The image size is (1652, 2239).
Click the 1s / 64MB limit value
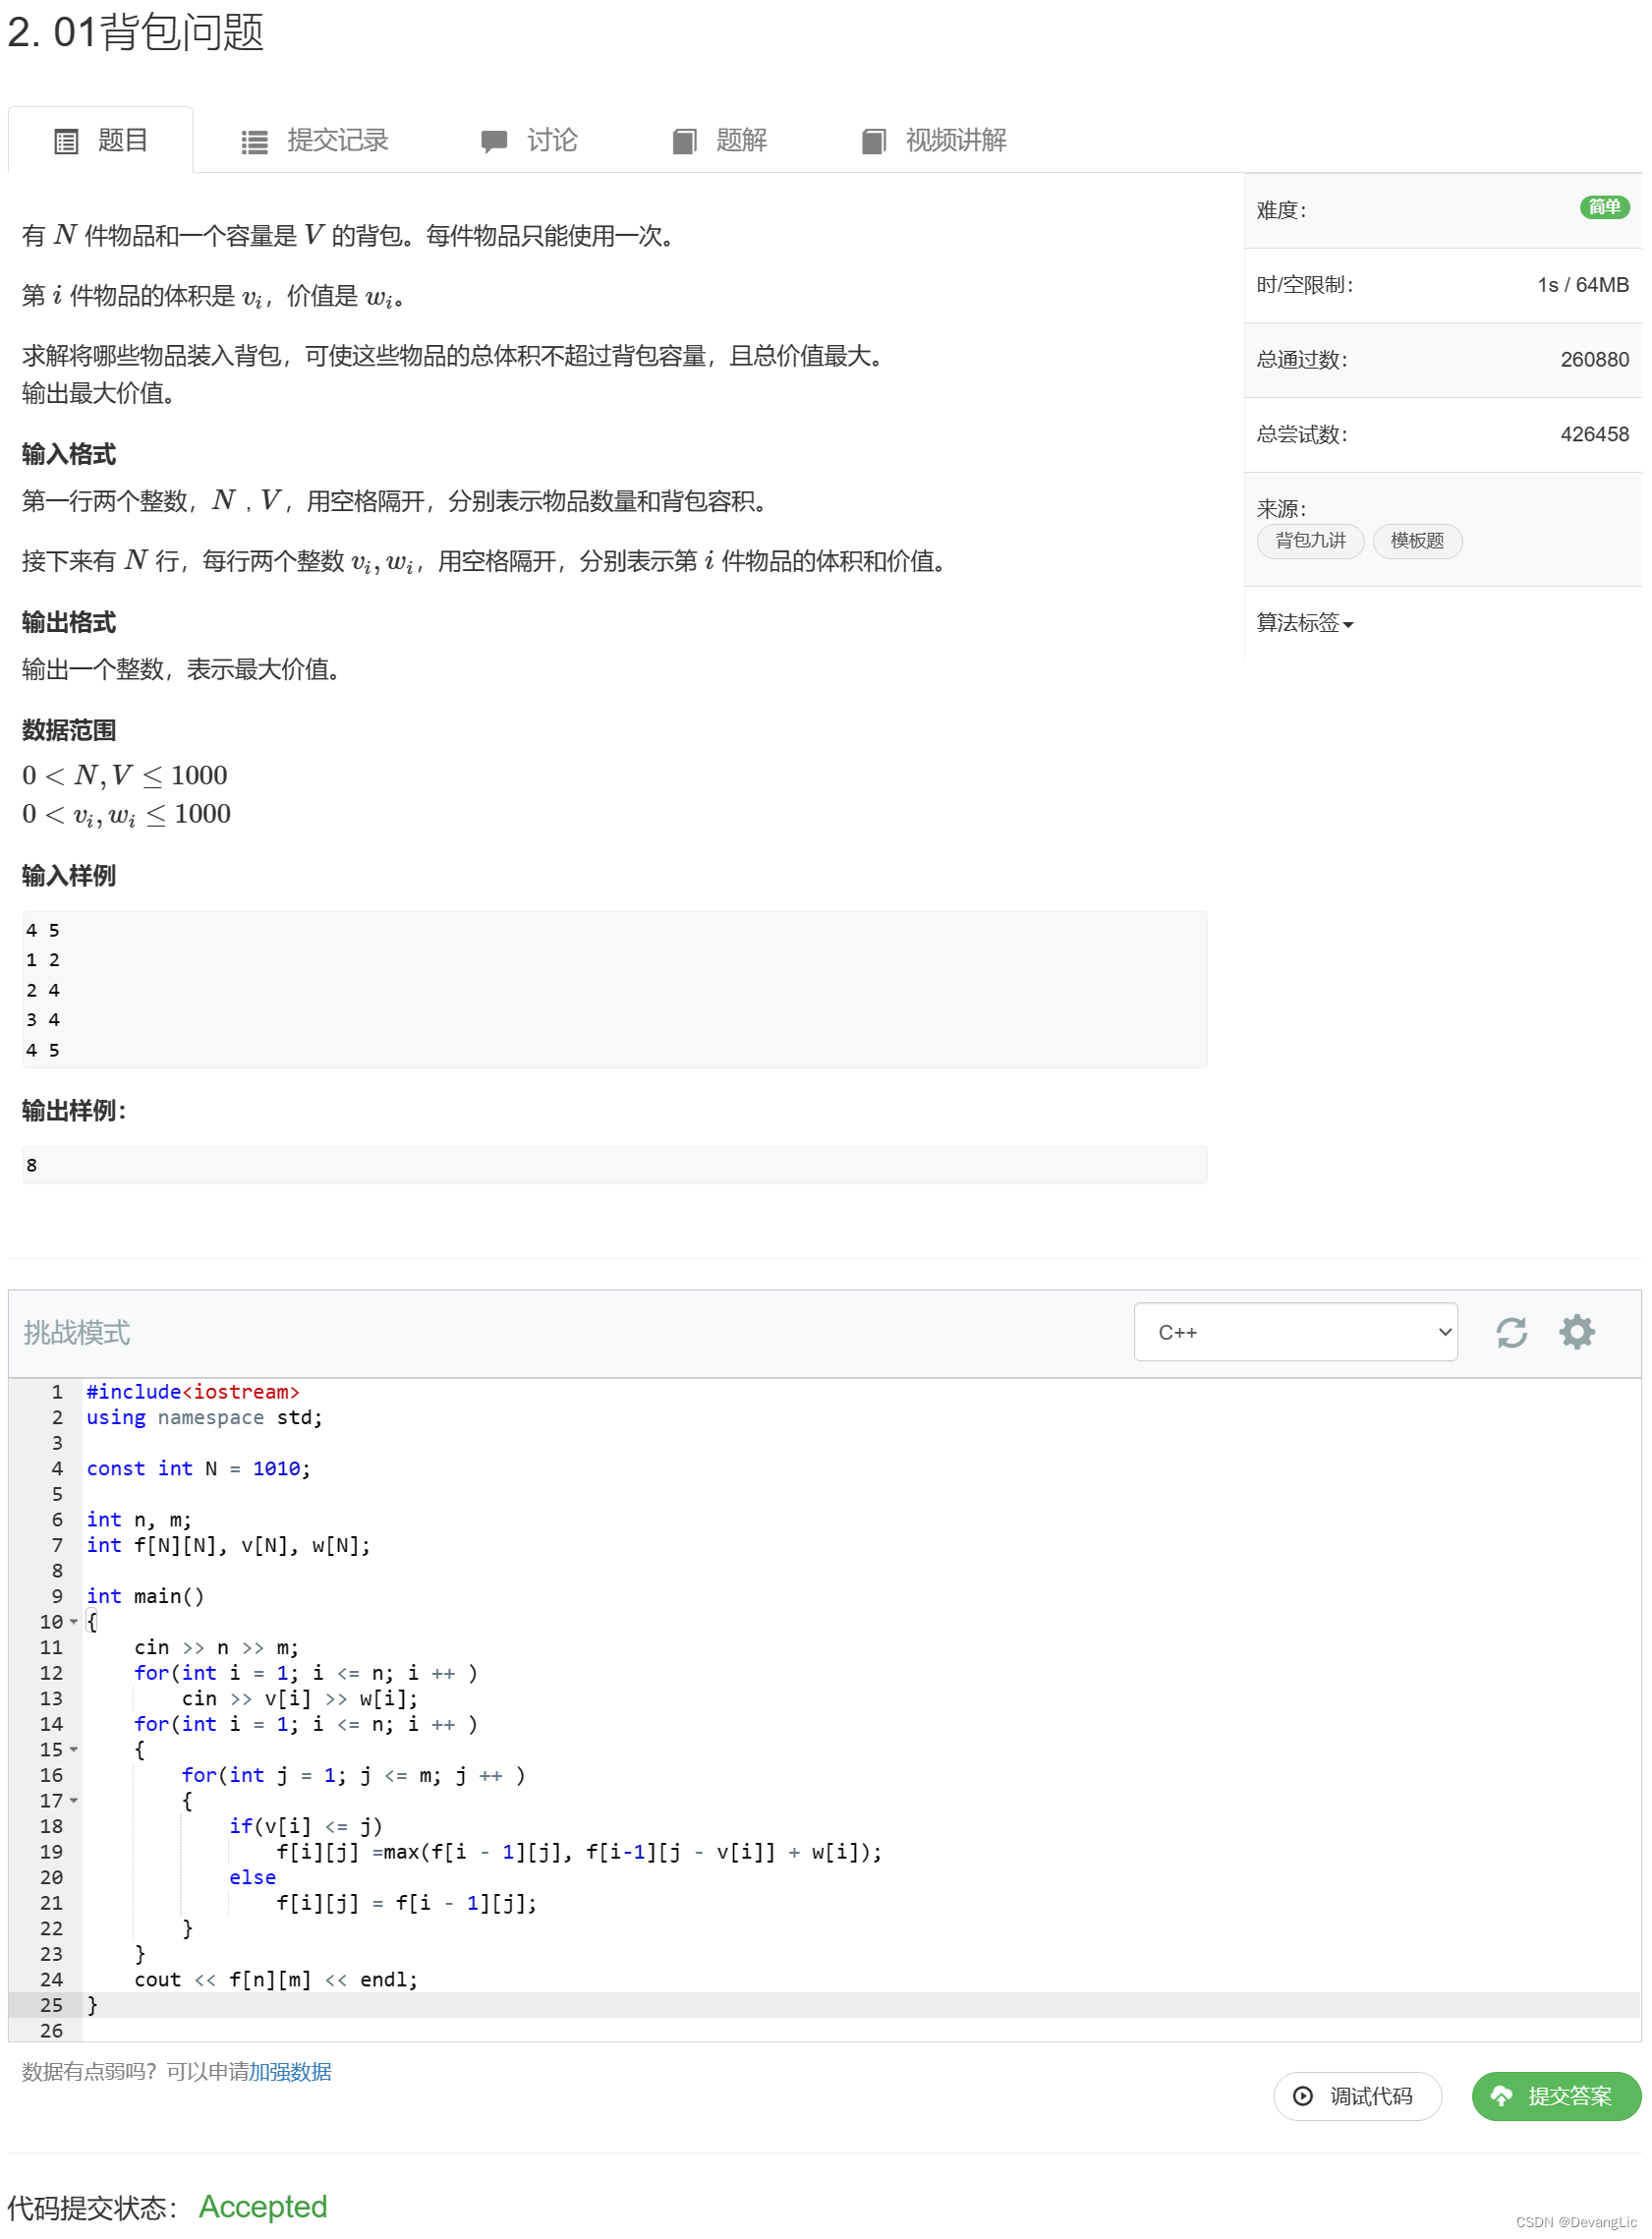coord(1584,285)
